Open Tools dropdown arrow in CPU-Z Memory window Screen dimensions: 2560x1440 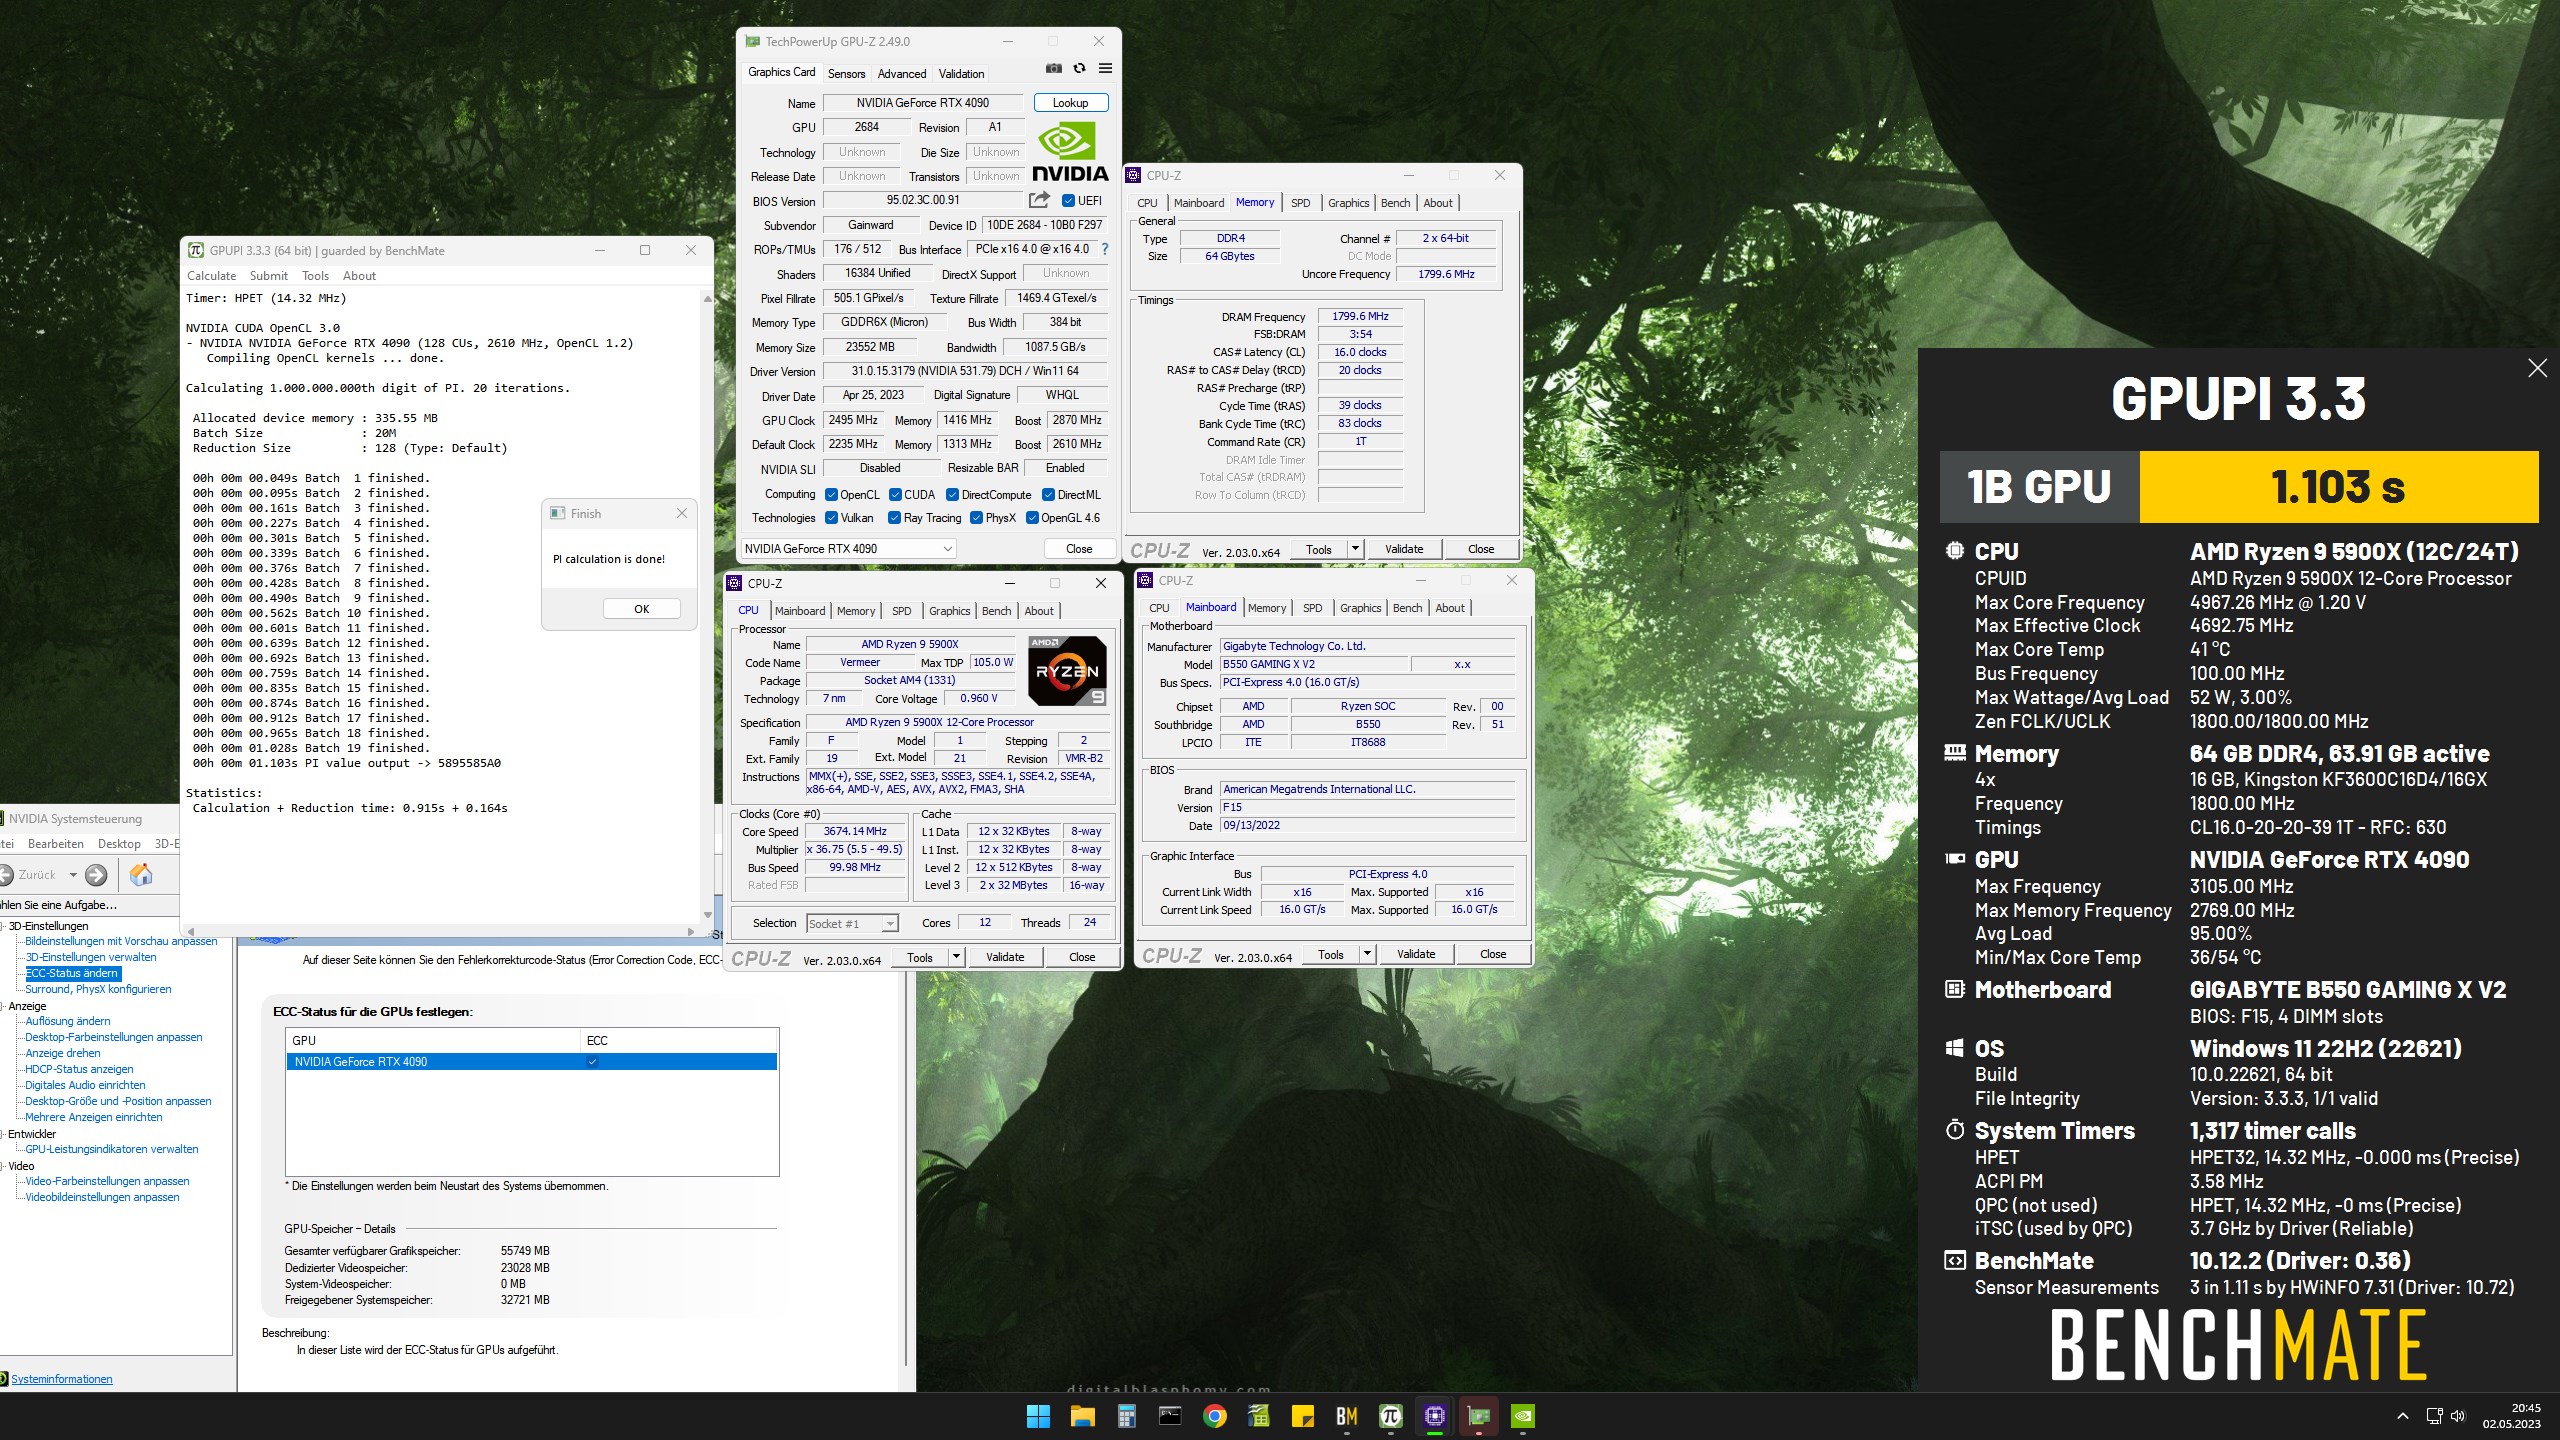click(x=1355, y=549)
